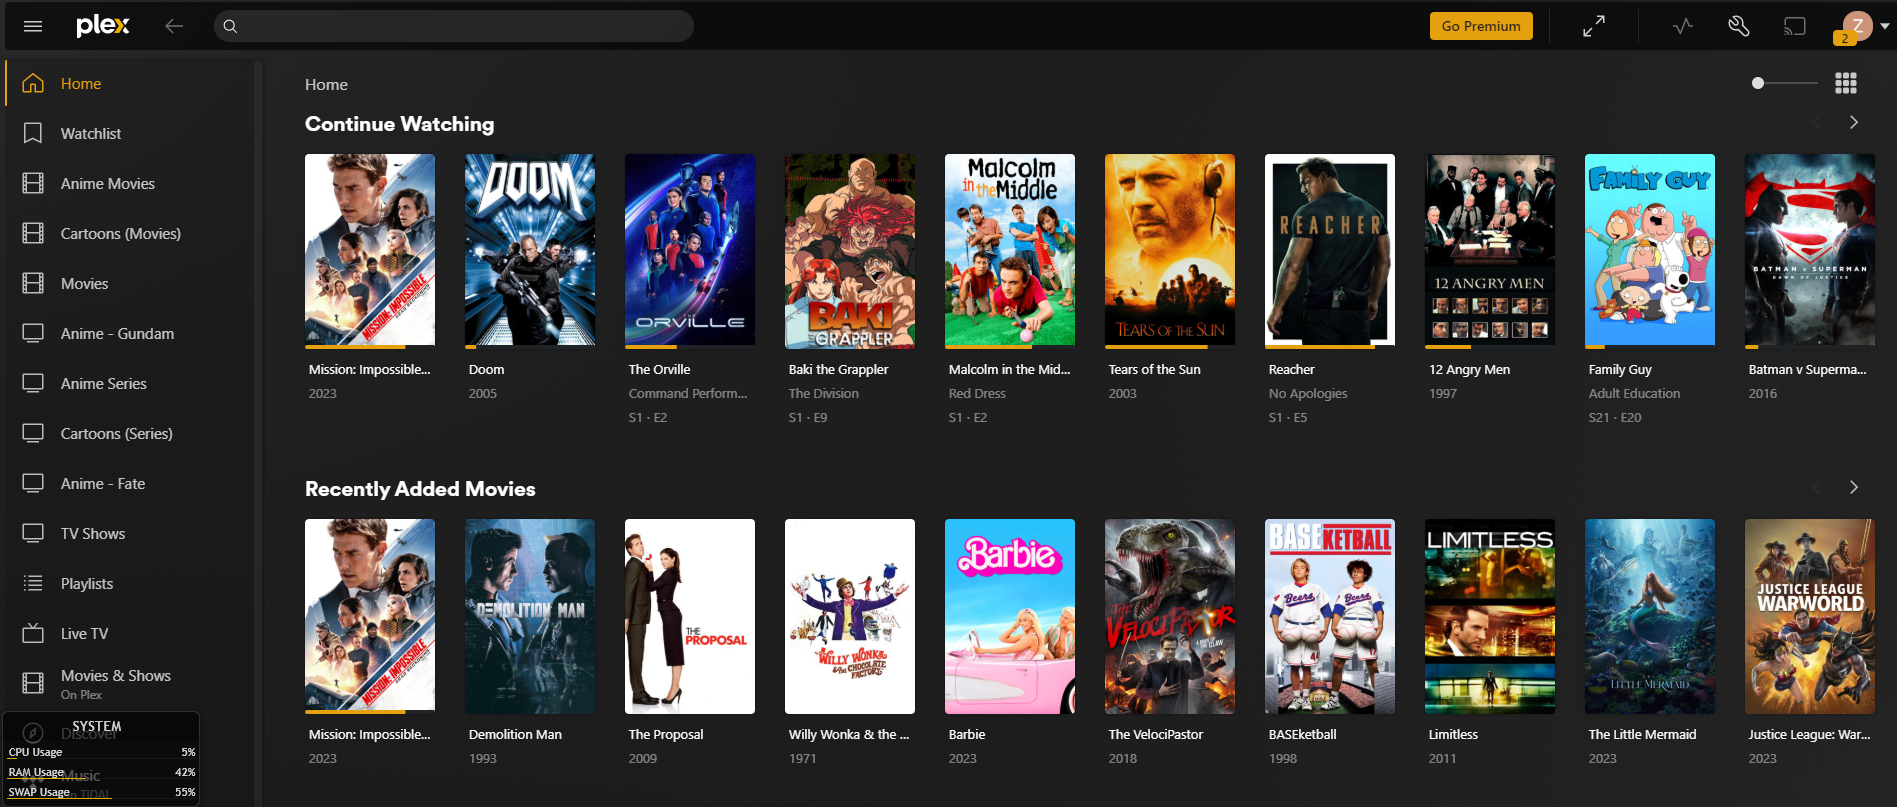This screenshot has height=807, width=1897.
Task: Show next Recently Added Movies items
Action: click(1854, 487)
